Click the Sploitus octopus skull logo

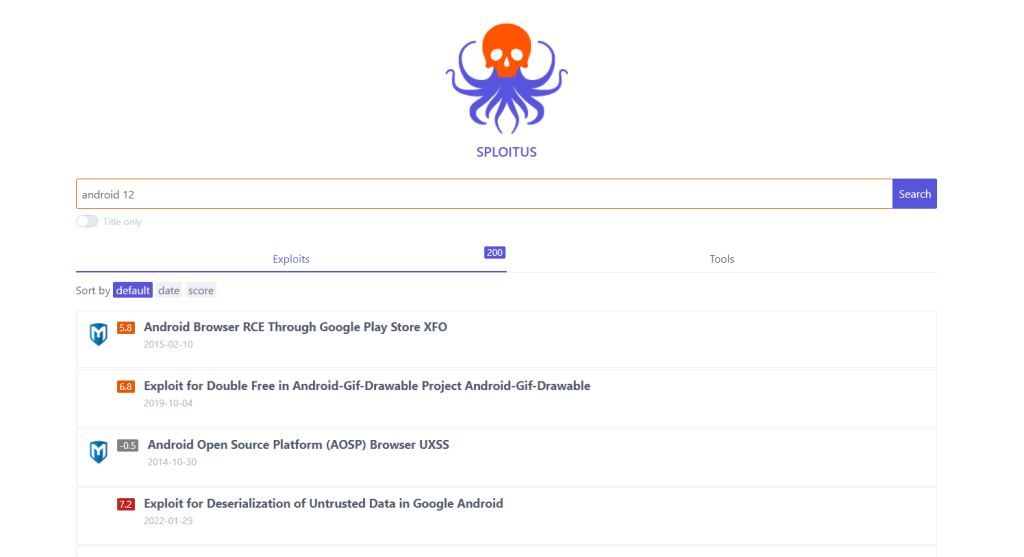click(506, 78)
